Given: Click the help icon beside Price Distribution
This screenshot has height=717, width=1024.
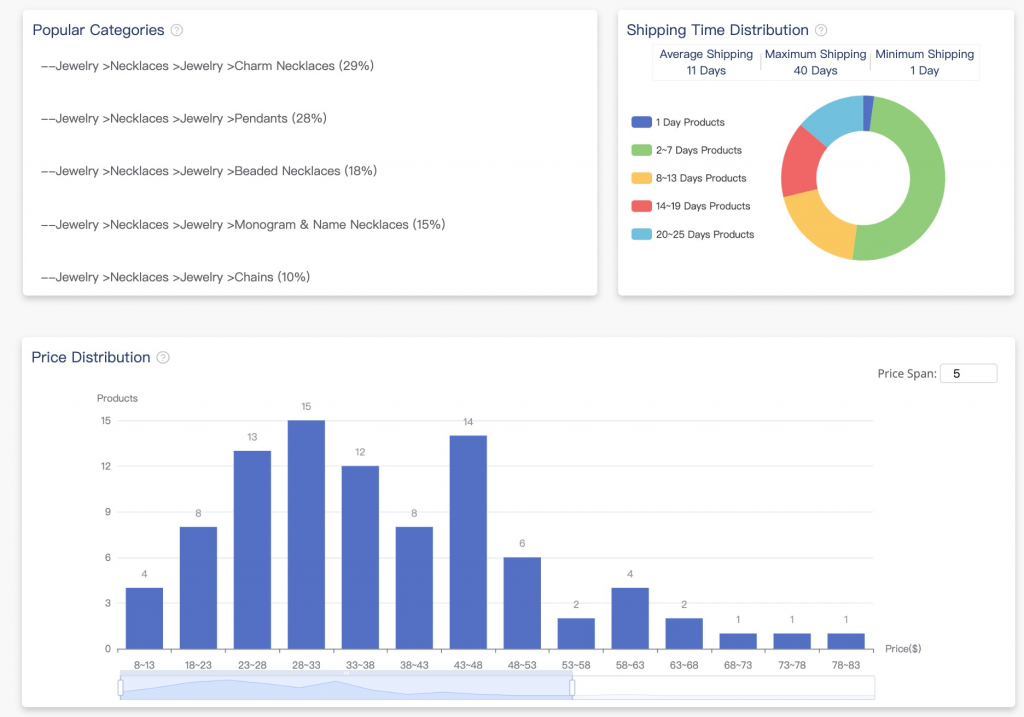Looking at the screenshot, I should coord(163,358).
